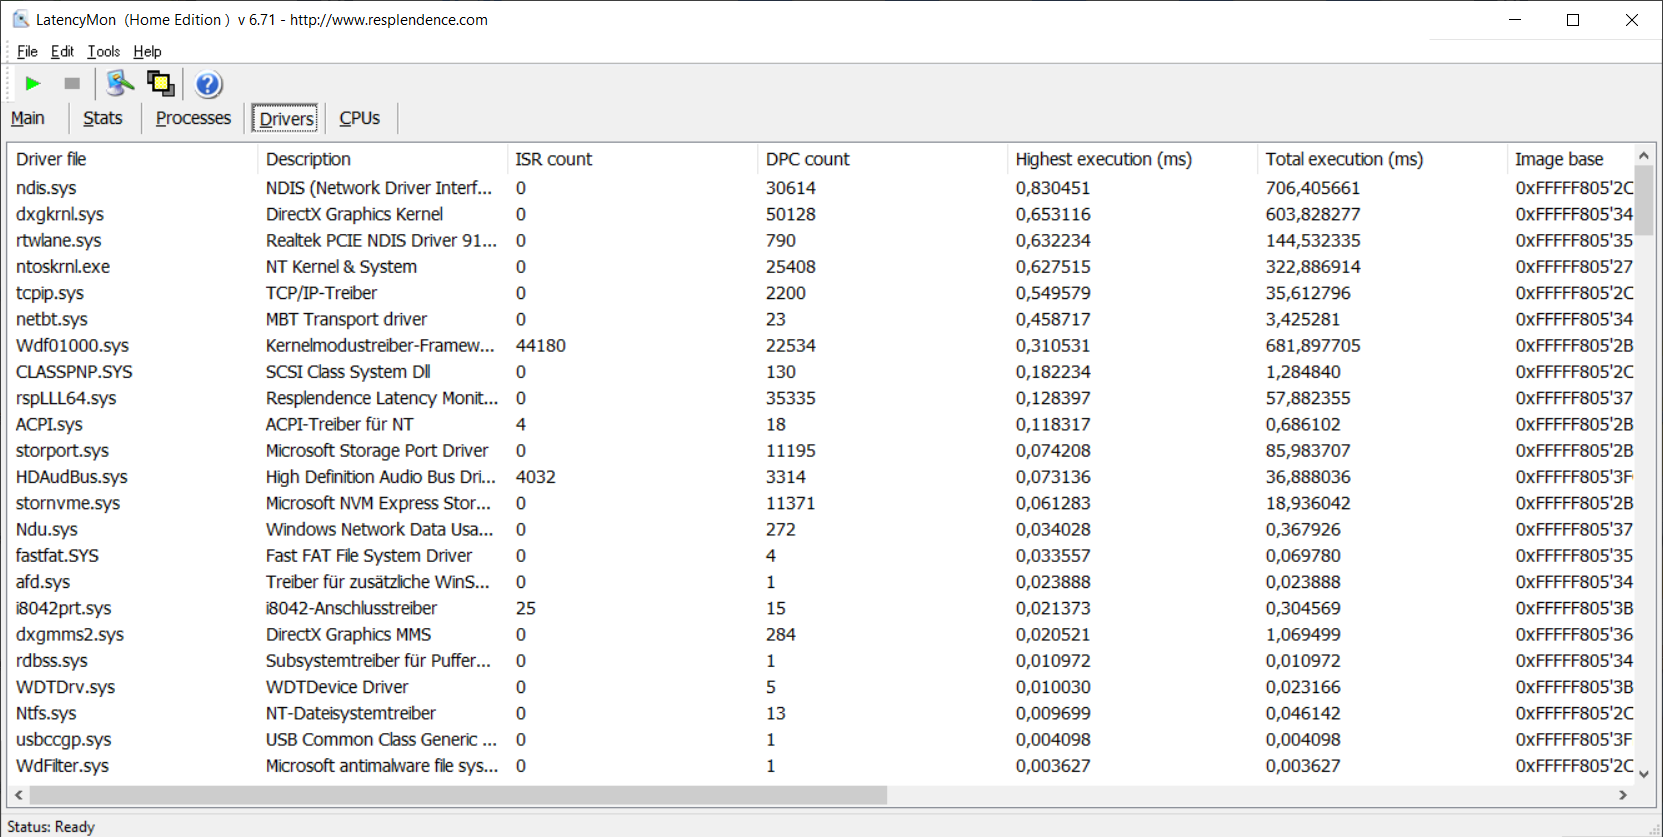The image size is (1663, 837).
Task: Select the dxgkrnl.sys driver row
Action: (x=60, y=214)
